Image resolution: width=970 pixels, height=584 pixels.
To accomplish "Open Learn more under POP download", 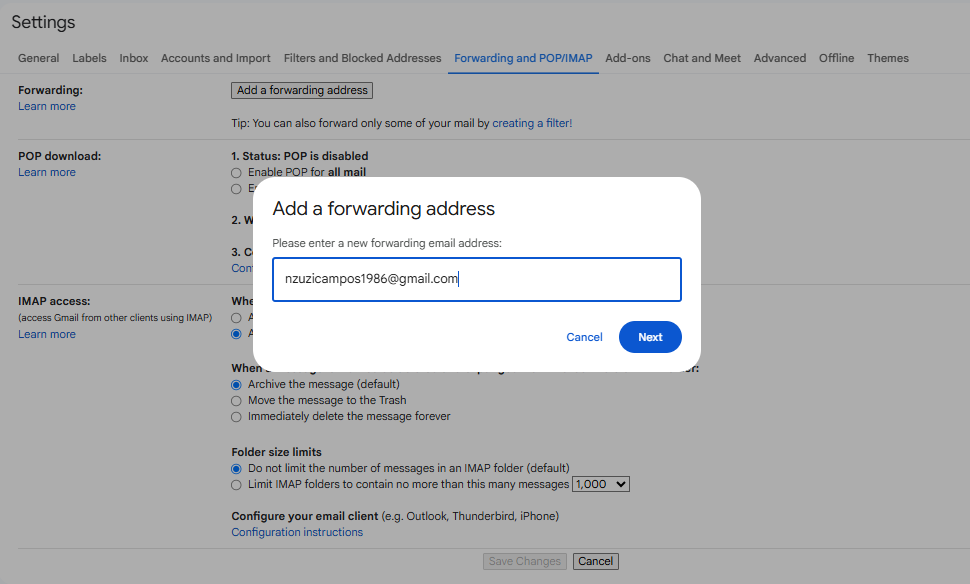I will 47,172.
